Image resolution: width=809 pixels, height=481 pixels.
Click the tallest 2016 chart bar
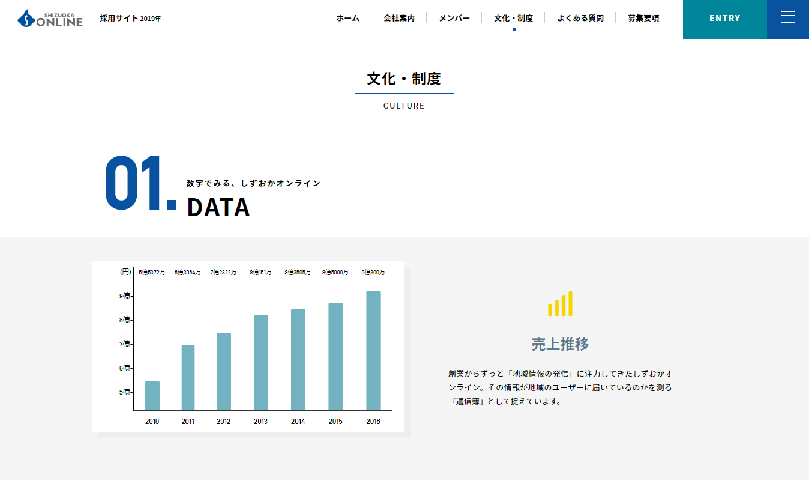pyautogui.click(x=373, y=350)
